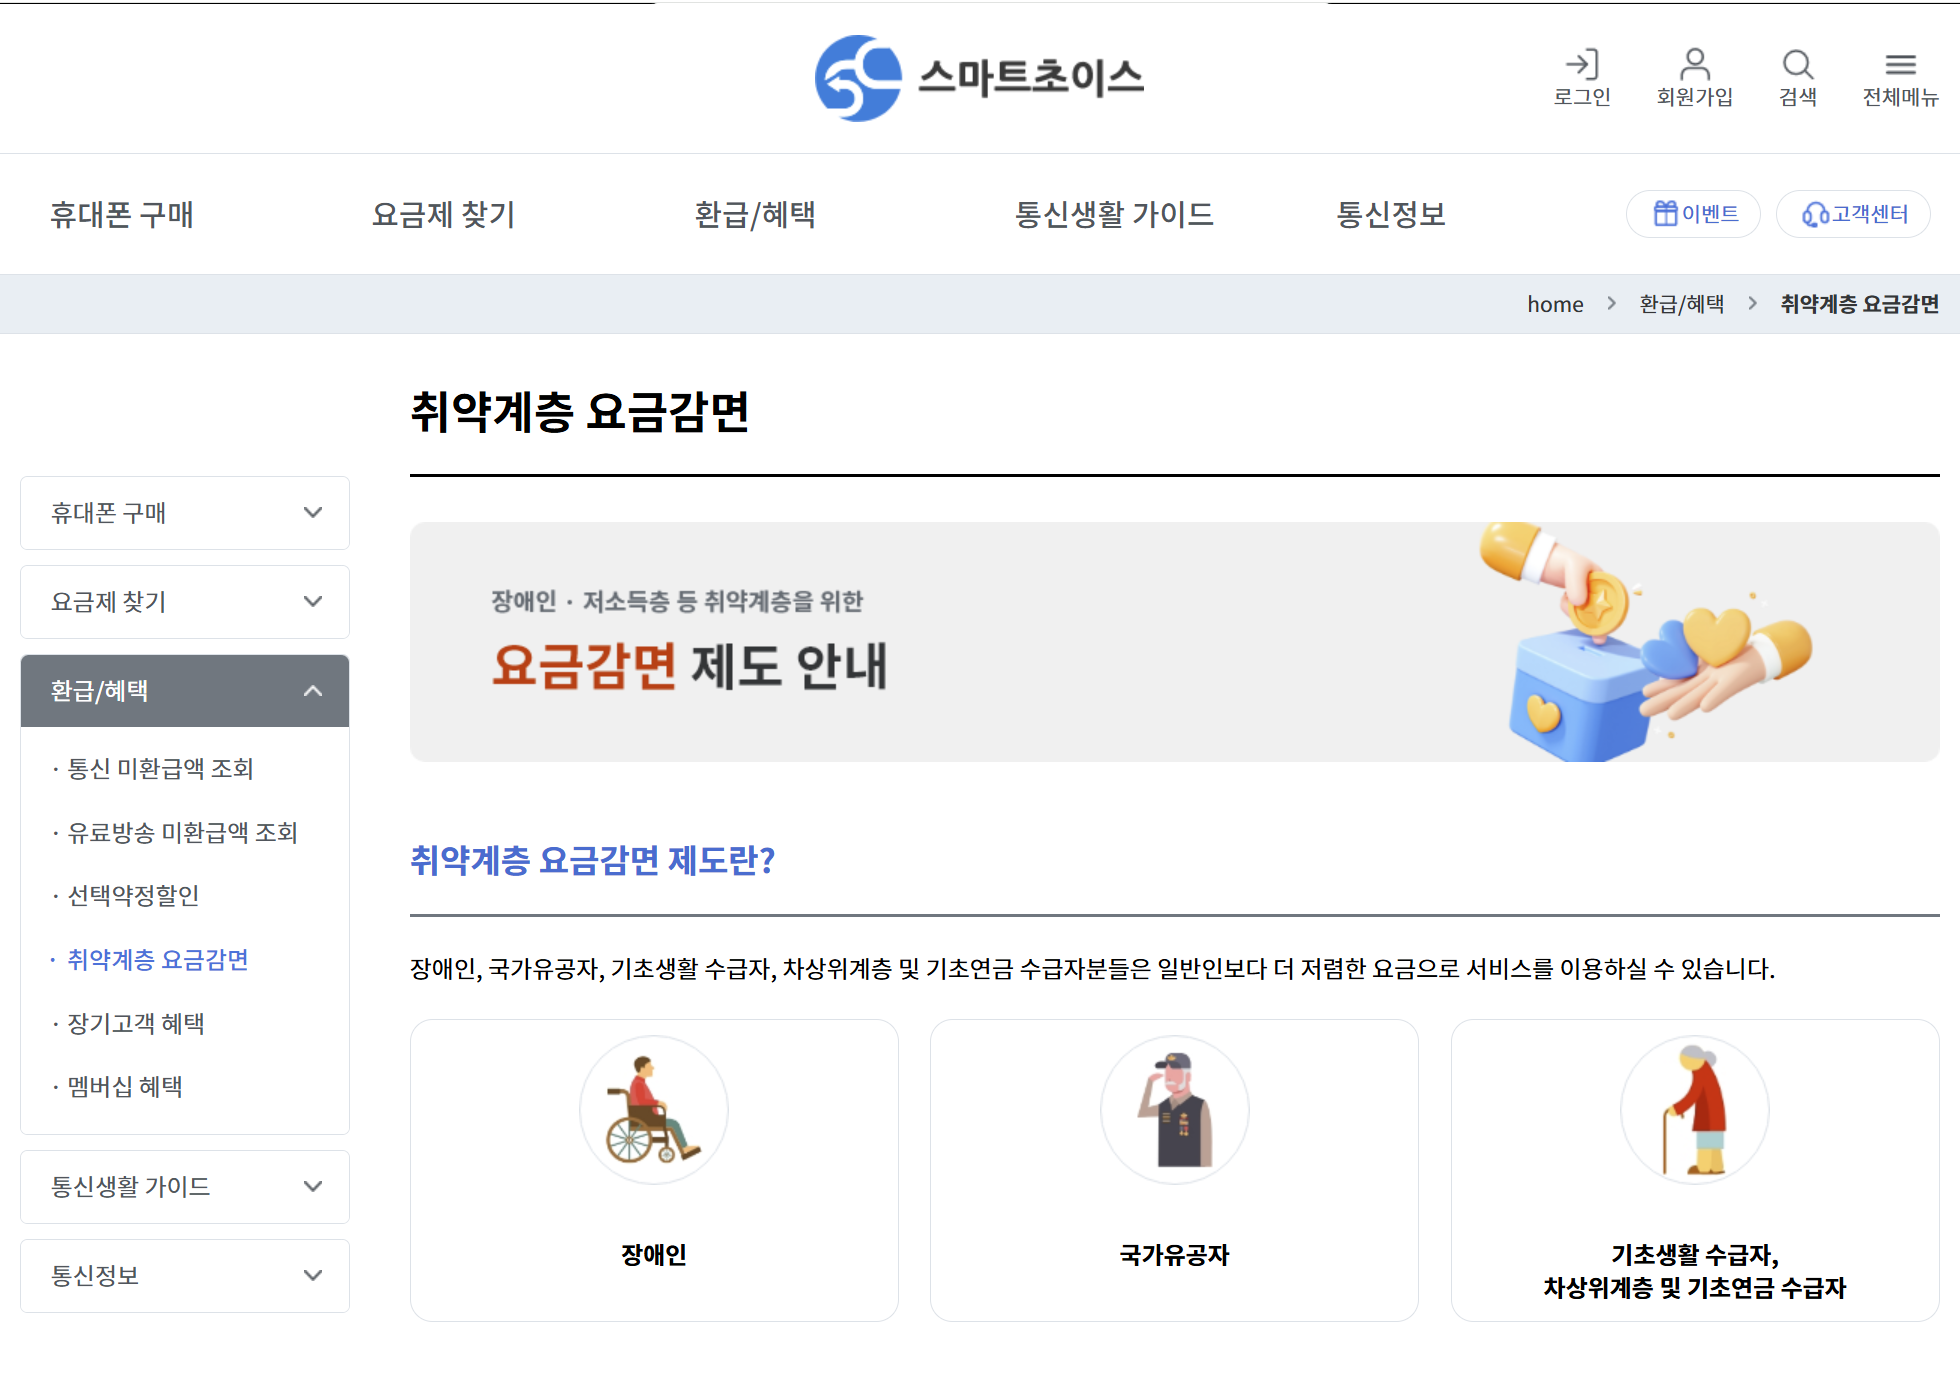Open search via the magnifier icon
Image resolution: width=1960 pixels, height=1393 pixels.
[1797, 65]
